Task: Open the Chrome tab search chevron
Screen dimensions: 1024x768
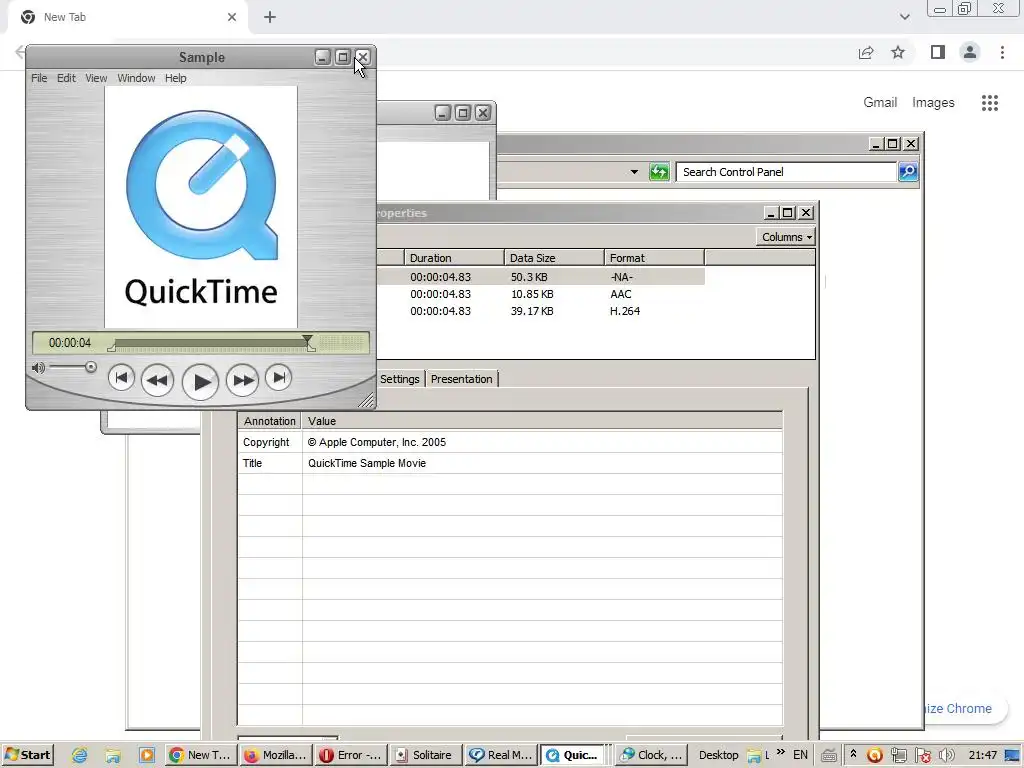Action: tap(904, 17)
